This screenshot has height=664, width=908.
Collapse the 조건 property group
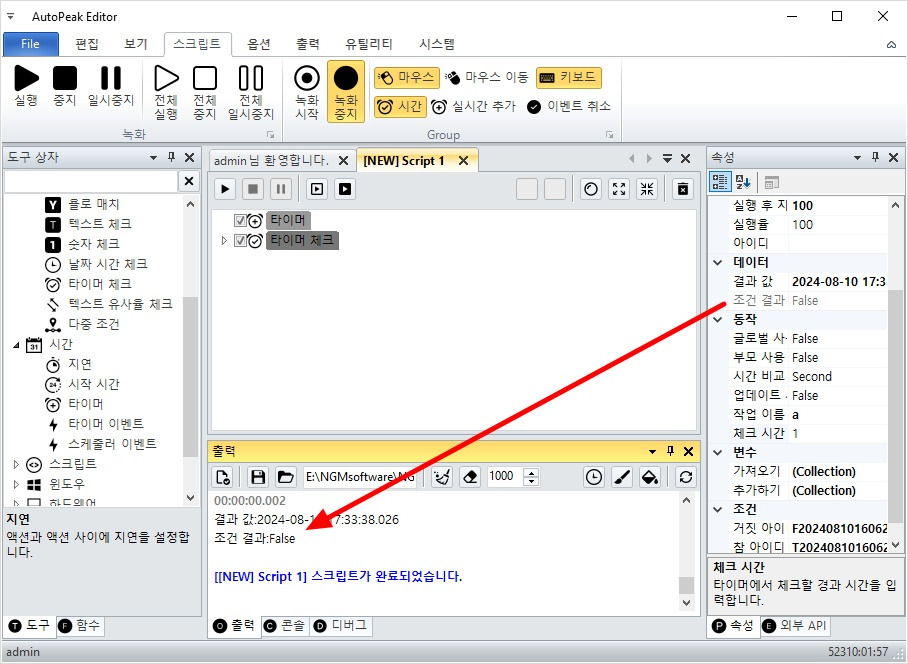[x=718, y=509]
